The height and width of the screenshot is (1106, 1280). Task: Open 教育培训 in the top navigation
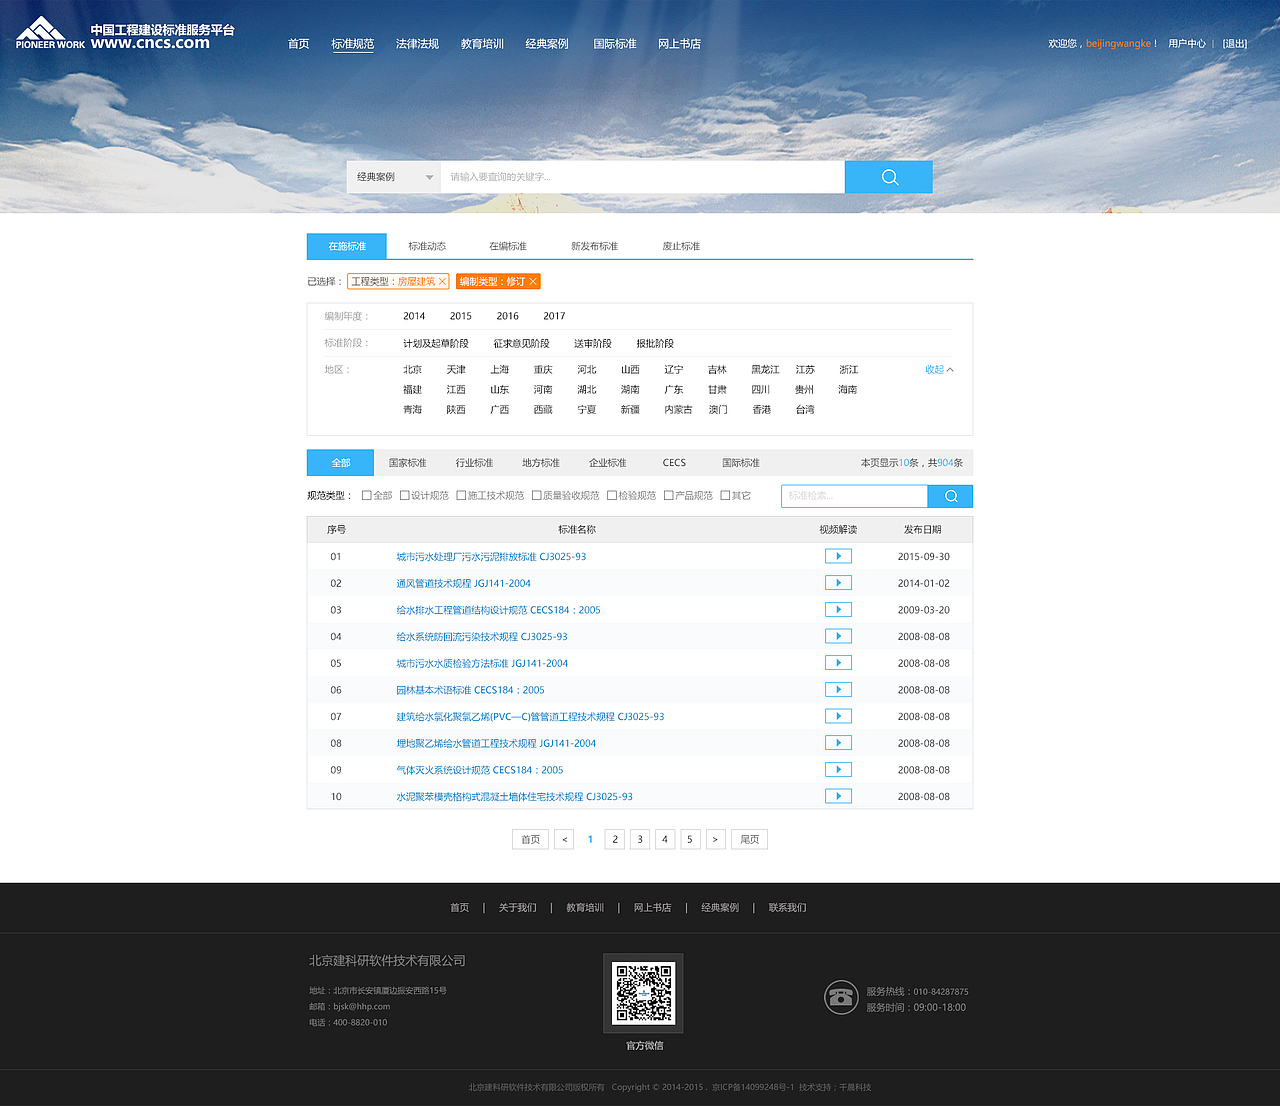click(482, 44)
